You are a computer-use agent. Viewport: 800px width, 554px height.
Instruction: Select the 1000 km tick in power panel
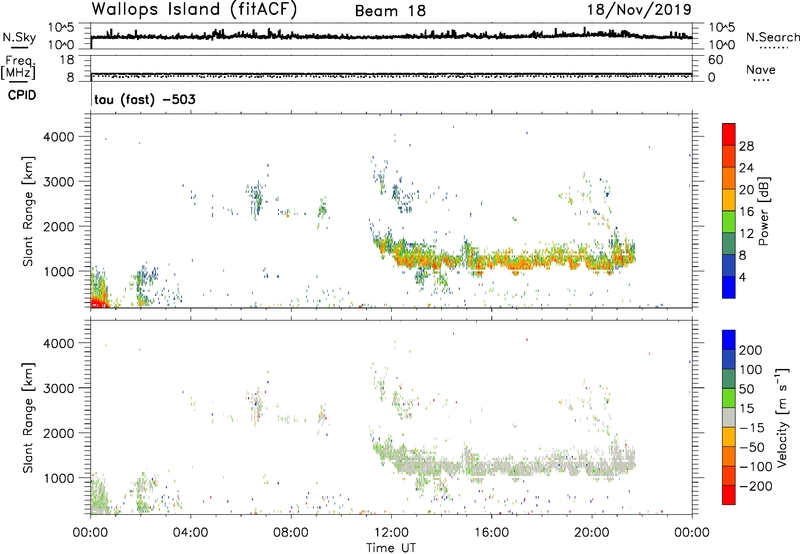(x=60, y=271)
